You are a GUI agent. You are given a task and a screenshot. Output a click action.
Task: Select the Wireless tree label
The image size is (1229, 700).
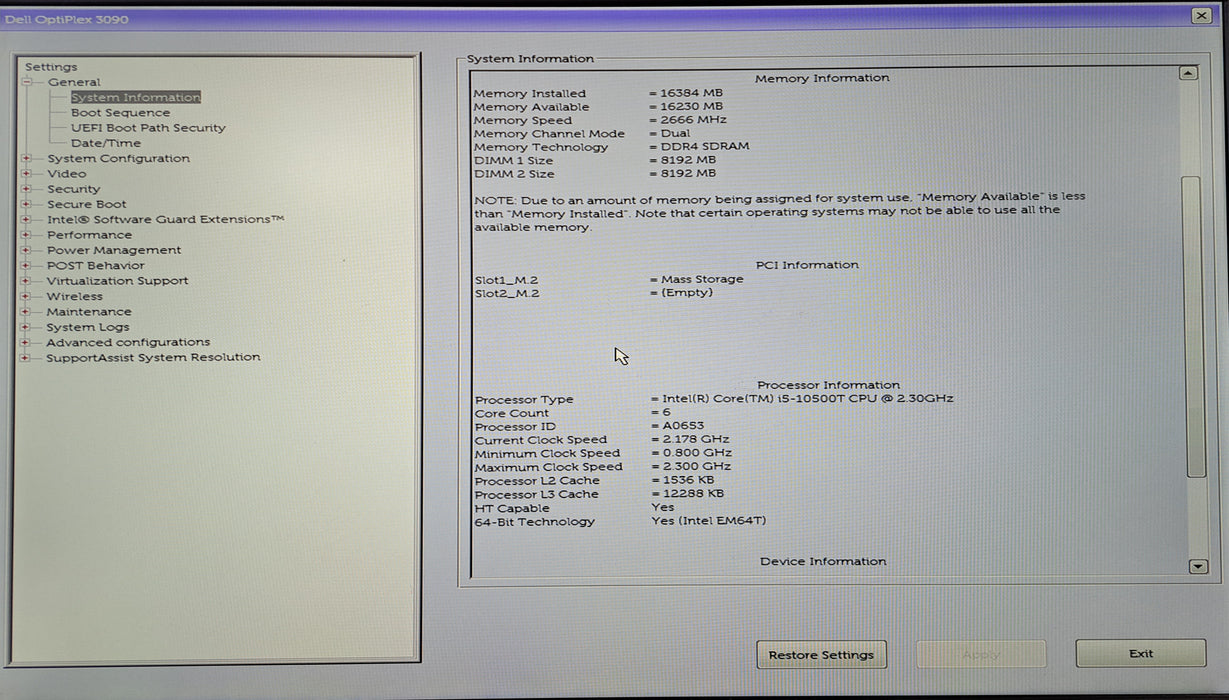pos(74,296)
